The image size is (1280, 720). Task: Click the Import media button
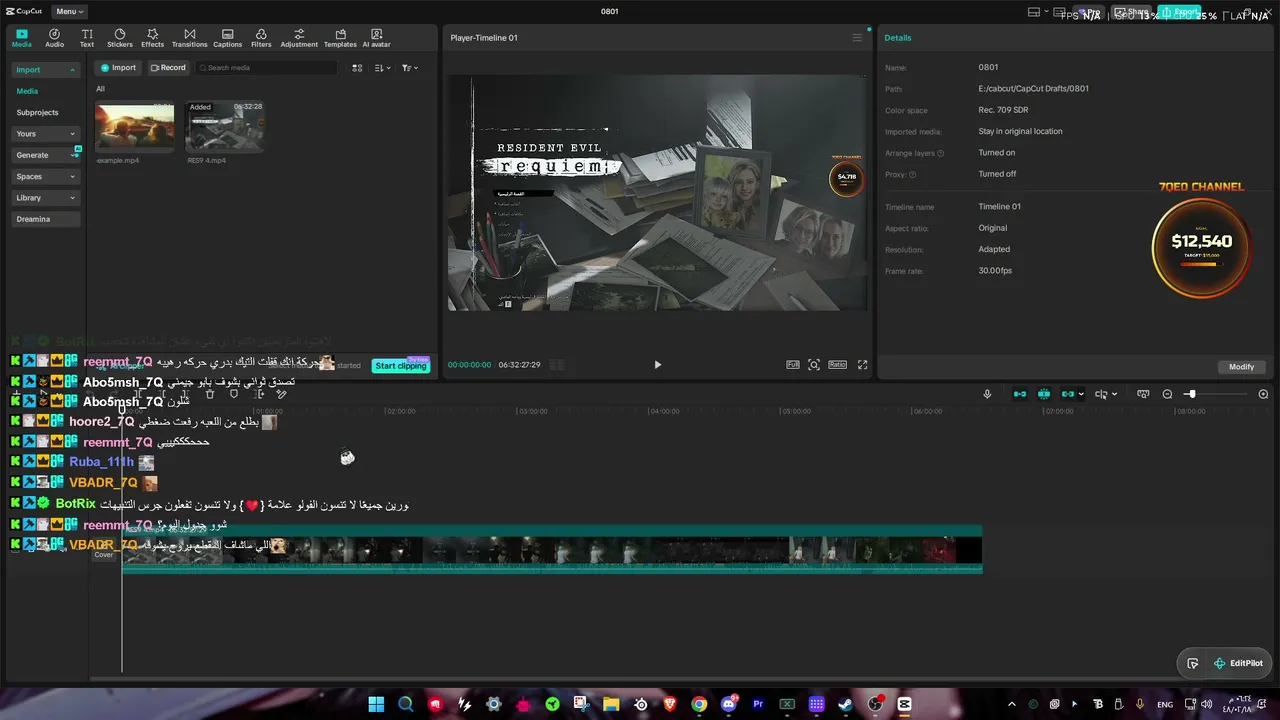click(118, 68)
